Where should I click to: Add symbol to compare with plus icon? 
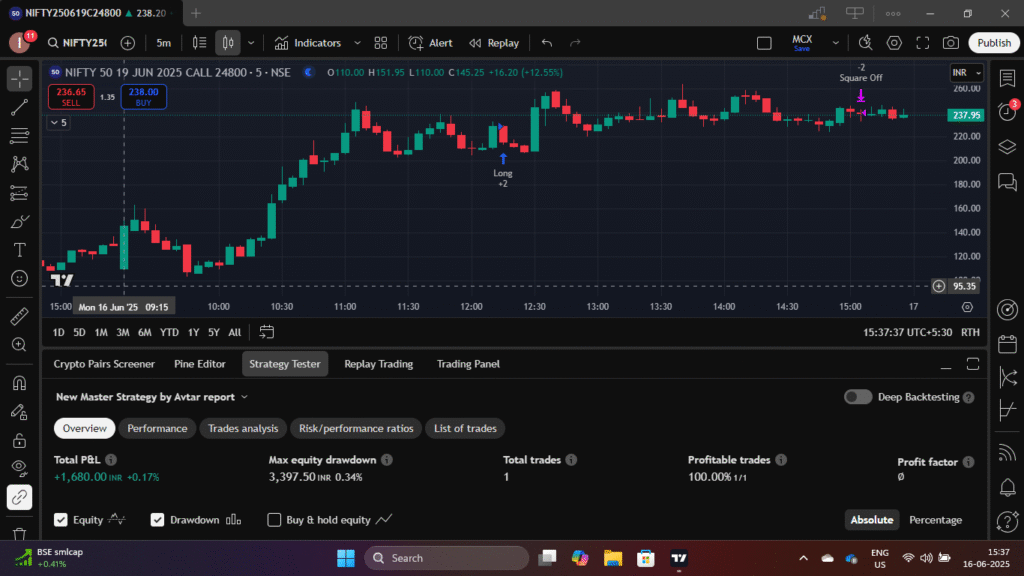[128, 43]
